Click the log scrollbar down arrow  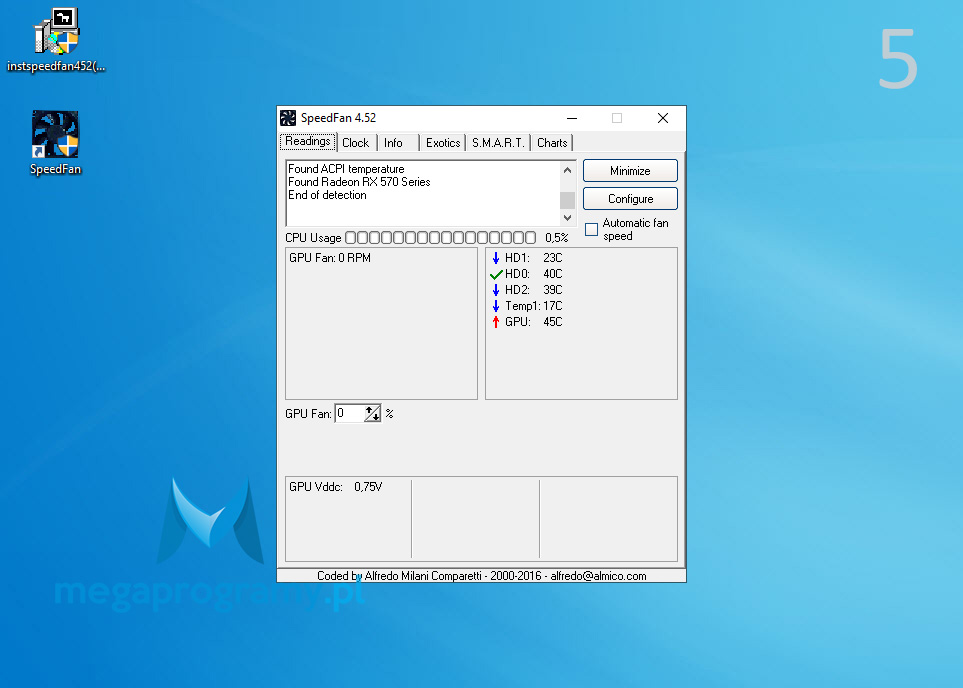[567, 217]
